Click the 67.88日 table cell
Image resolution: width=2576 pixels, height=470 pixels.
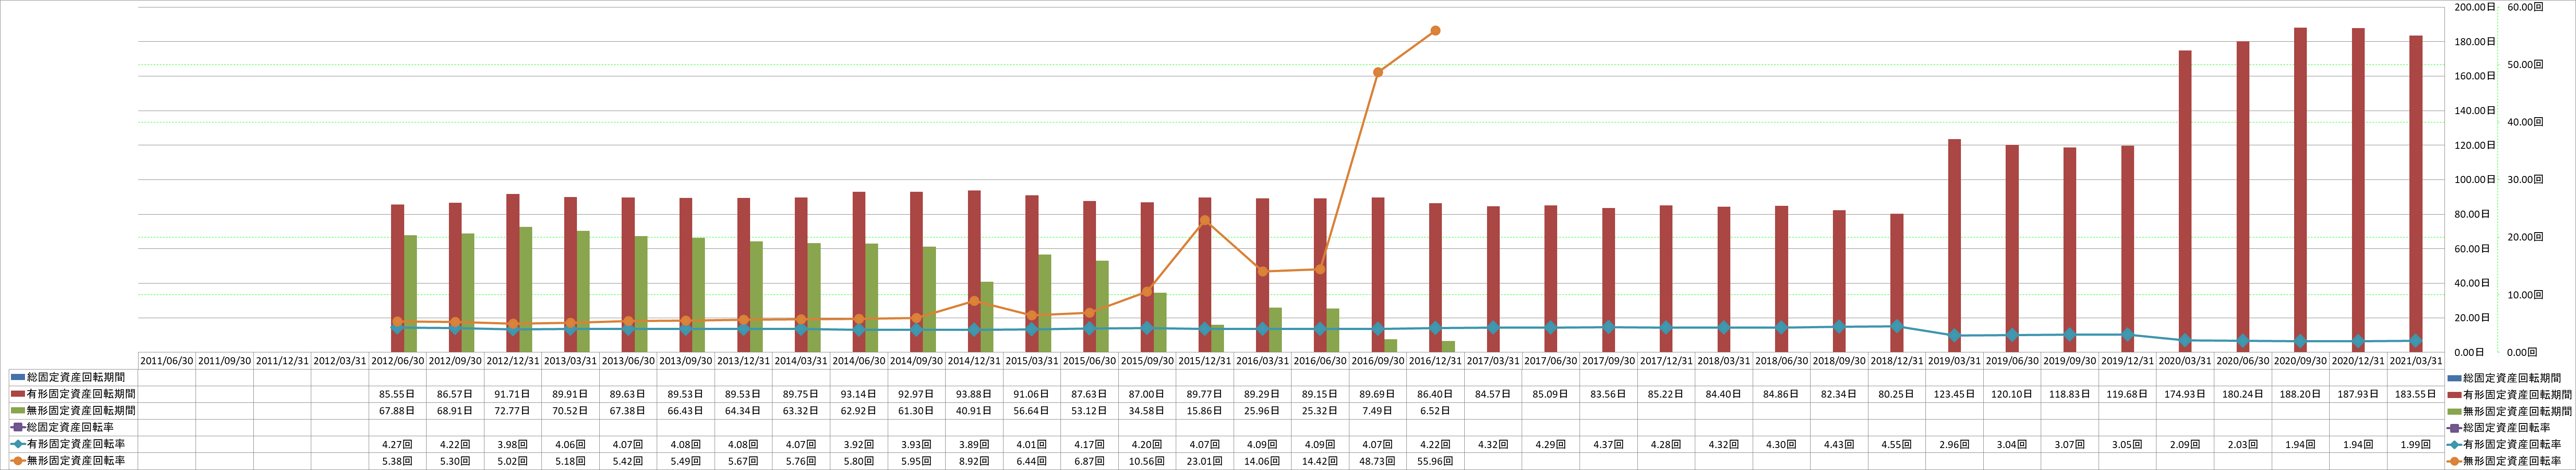(398, 411)
